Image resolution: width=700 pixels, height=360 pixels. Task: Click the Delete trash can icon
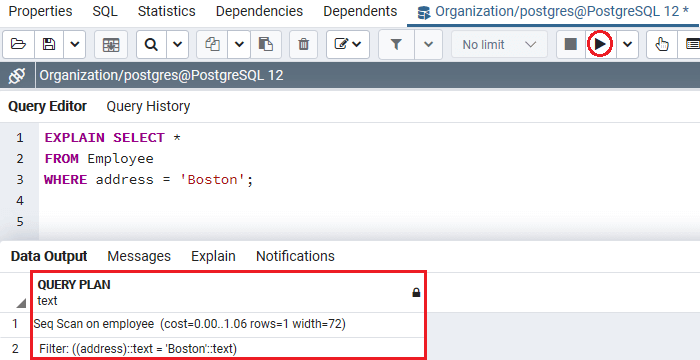[304, 44]
